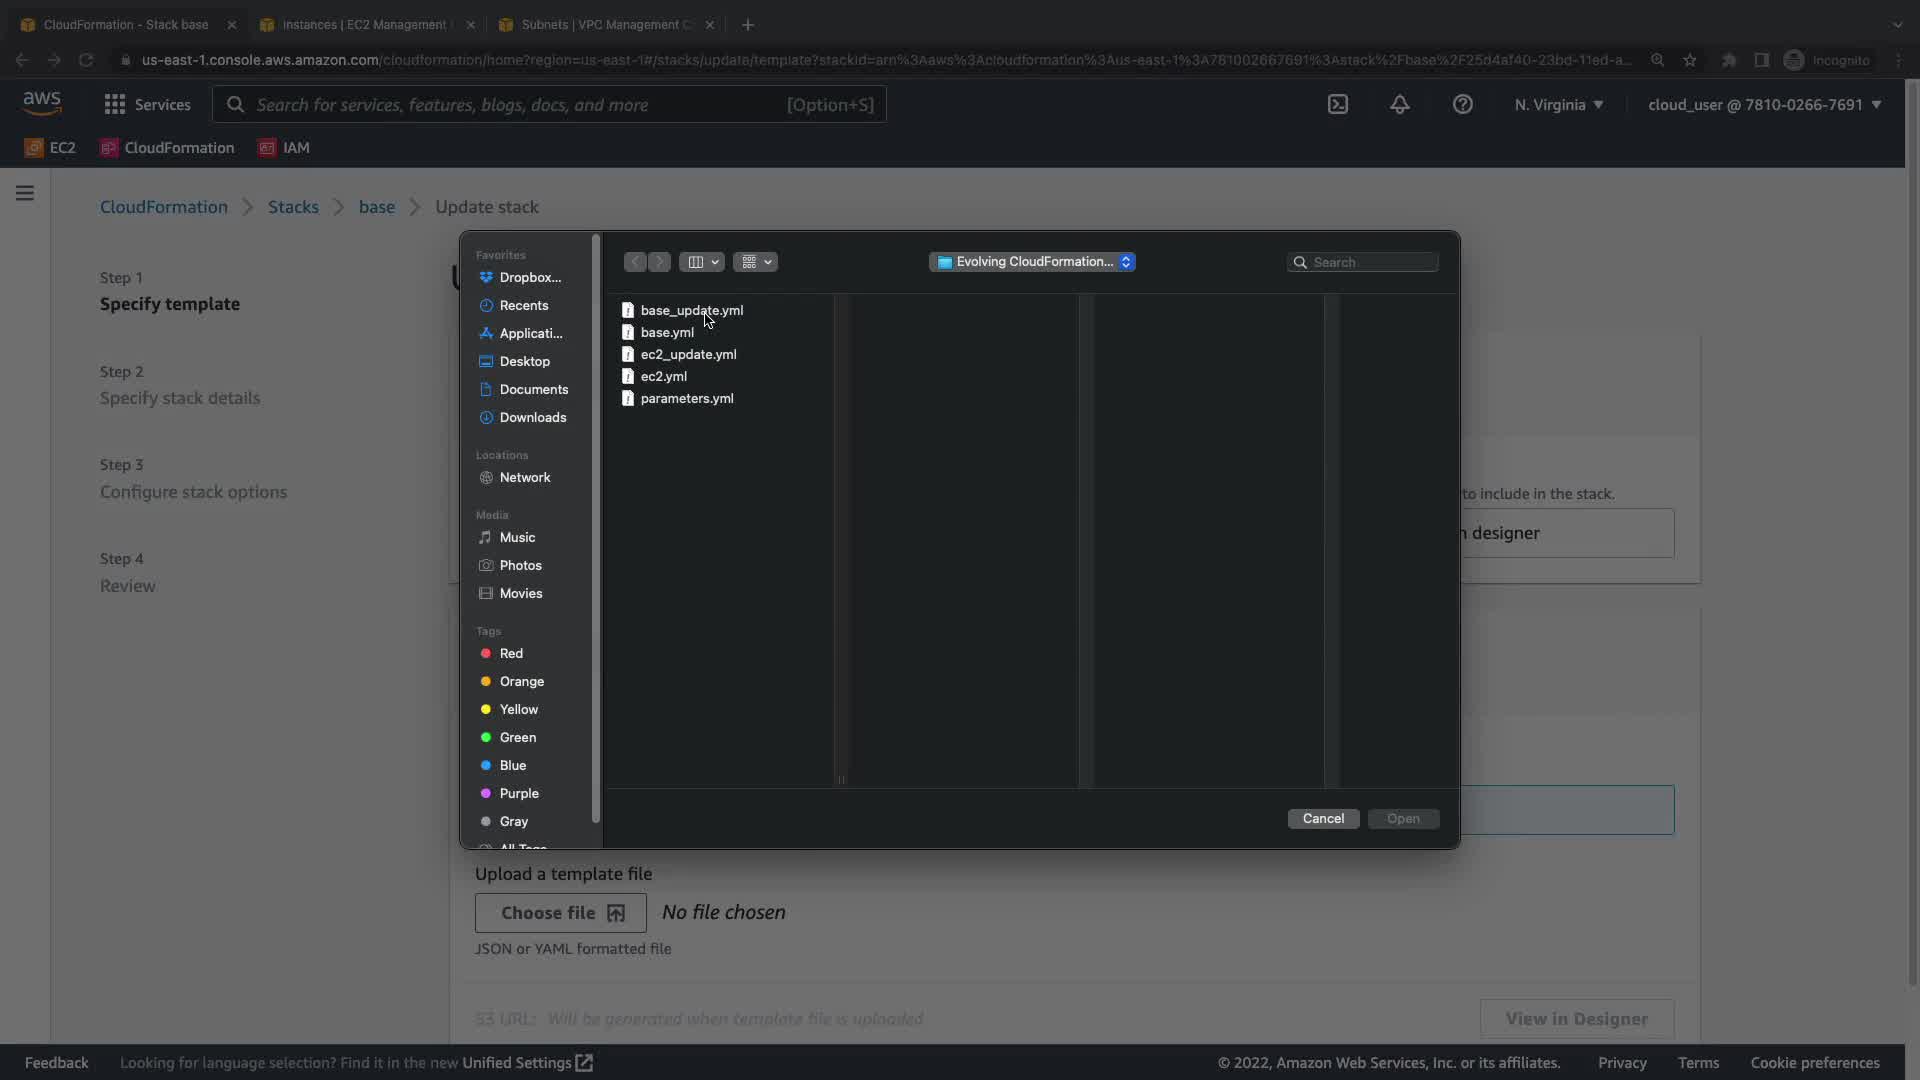Click Cancel in the file dialog
This screenshot has width=1920, height=1080.
point(1322,819)
